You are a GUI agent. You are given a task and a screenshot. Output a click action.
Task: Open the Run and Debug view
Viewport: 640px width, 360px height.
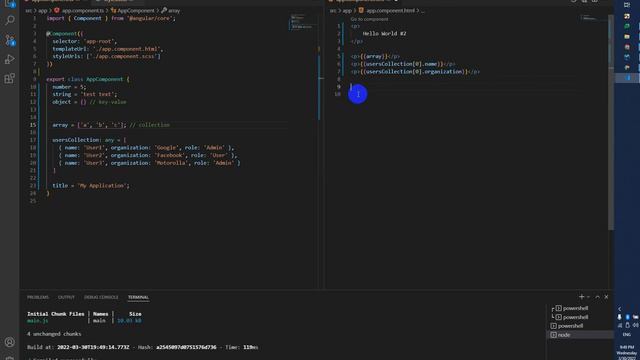(9, 59)
